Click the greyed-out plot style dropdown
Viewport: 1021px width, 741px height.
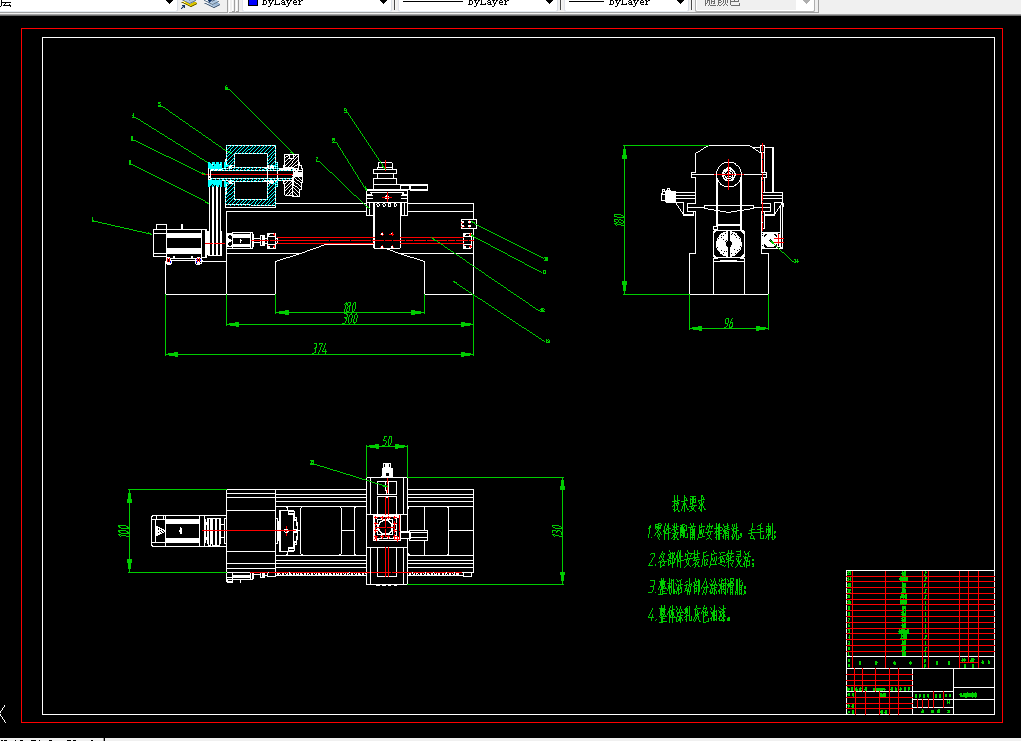[x=755, y=3]
